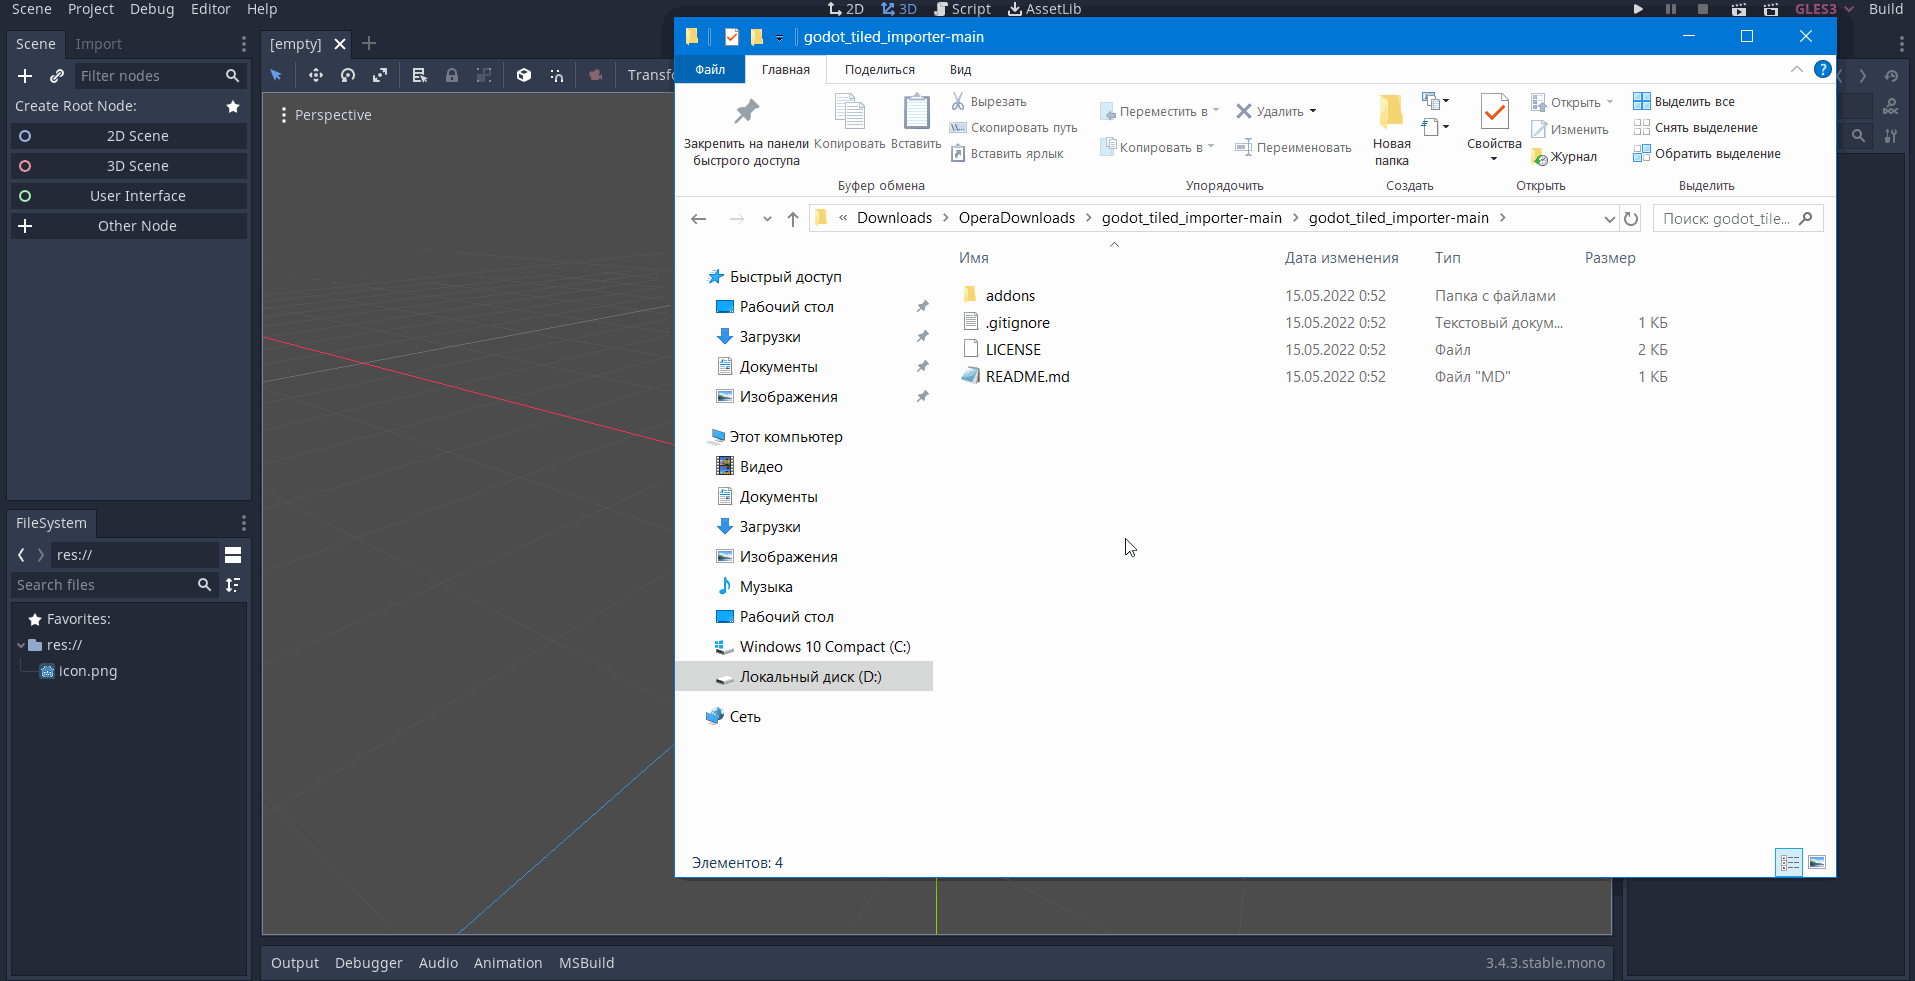Select the Godot Move Mode tool
Screen dimensions: 1915x981
tap(315, 75)
